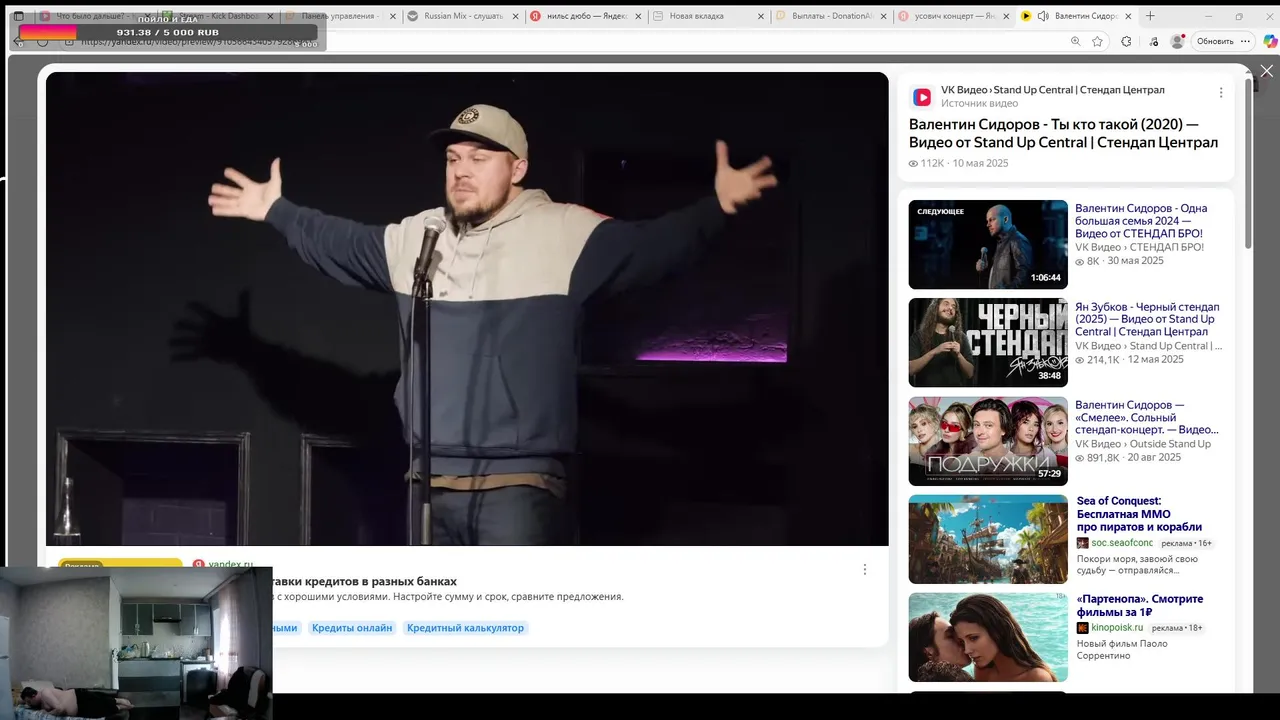
Task: Open the VK Видео › Stand Up Central source link
Action: [x=1053, y=90]
